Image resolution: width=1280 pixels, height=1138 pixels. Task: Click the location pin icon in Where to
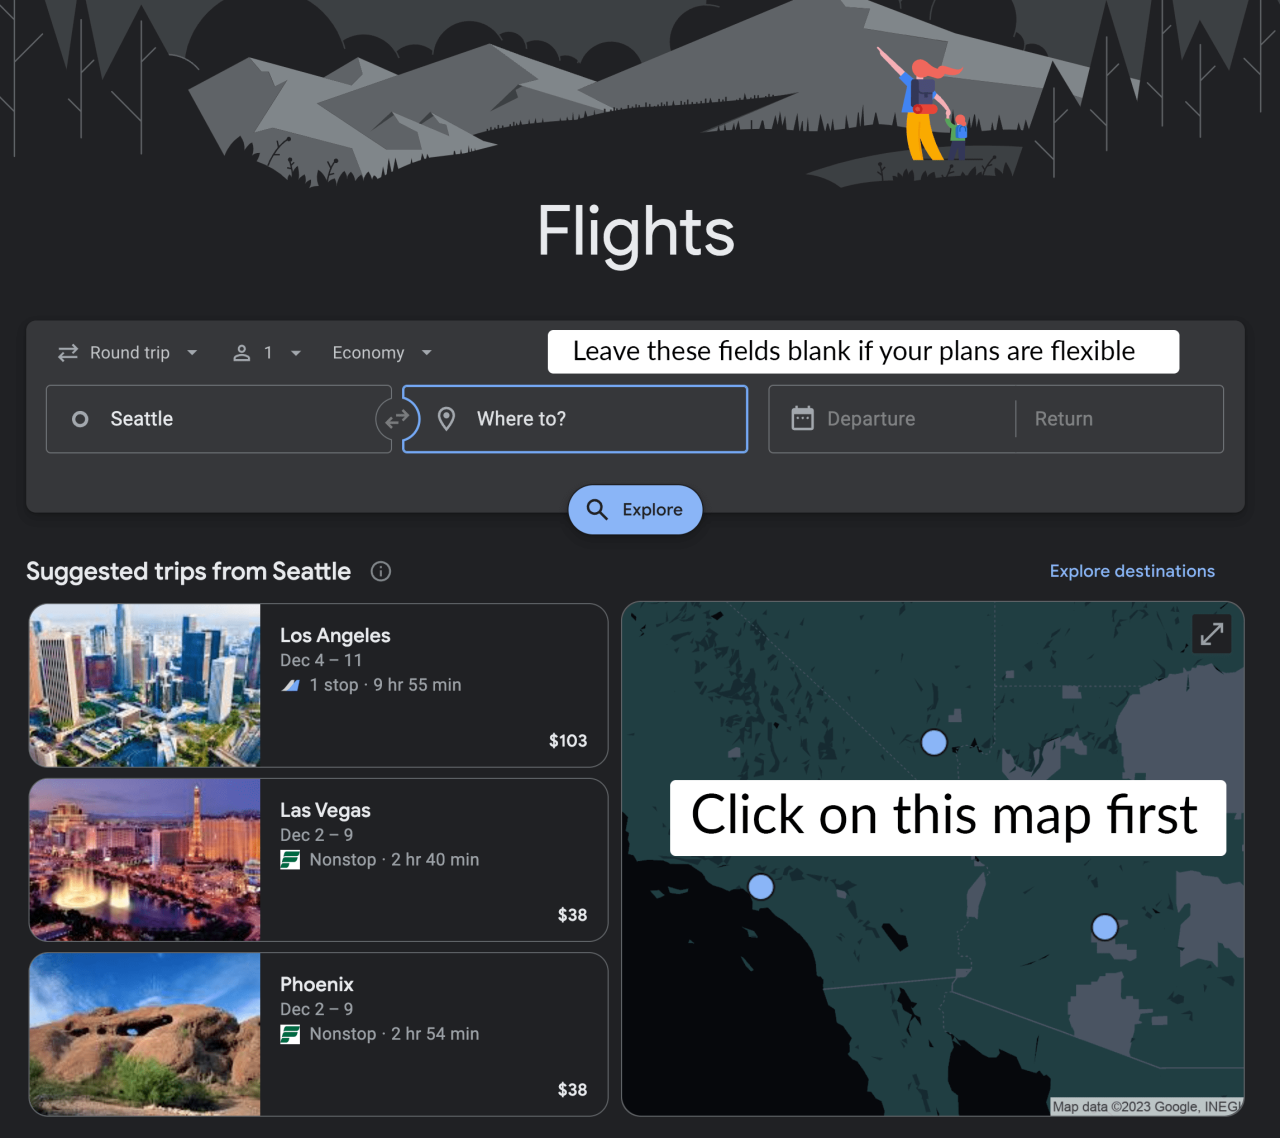click(x=446, y=419)
